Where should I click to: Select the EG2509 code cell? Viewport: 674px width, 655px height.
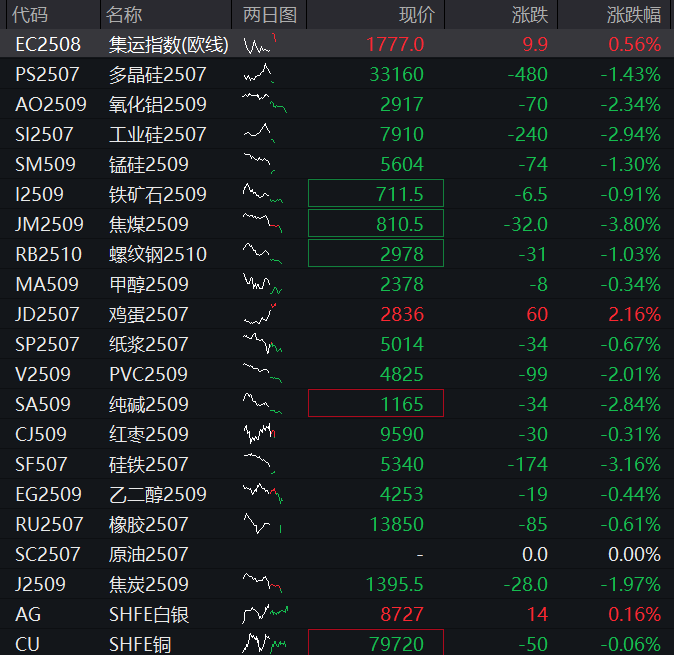[x=48, y=494]
